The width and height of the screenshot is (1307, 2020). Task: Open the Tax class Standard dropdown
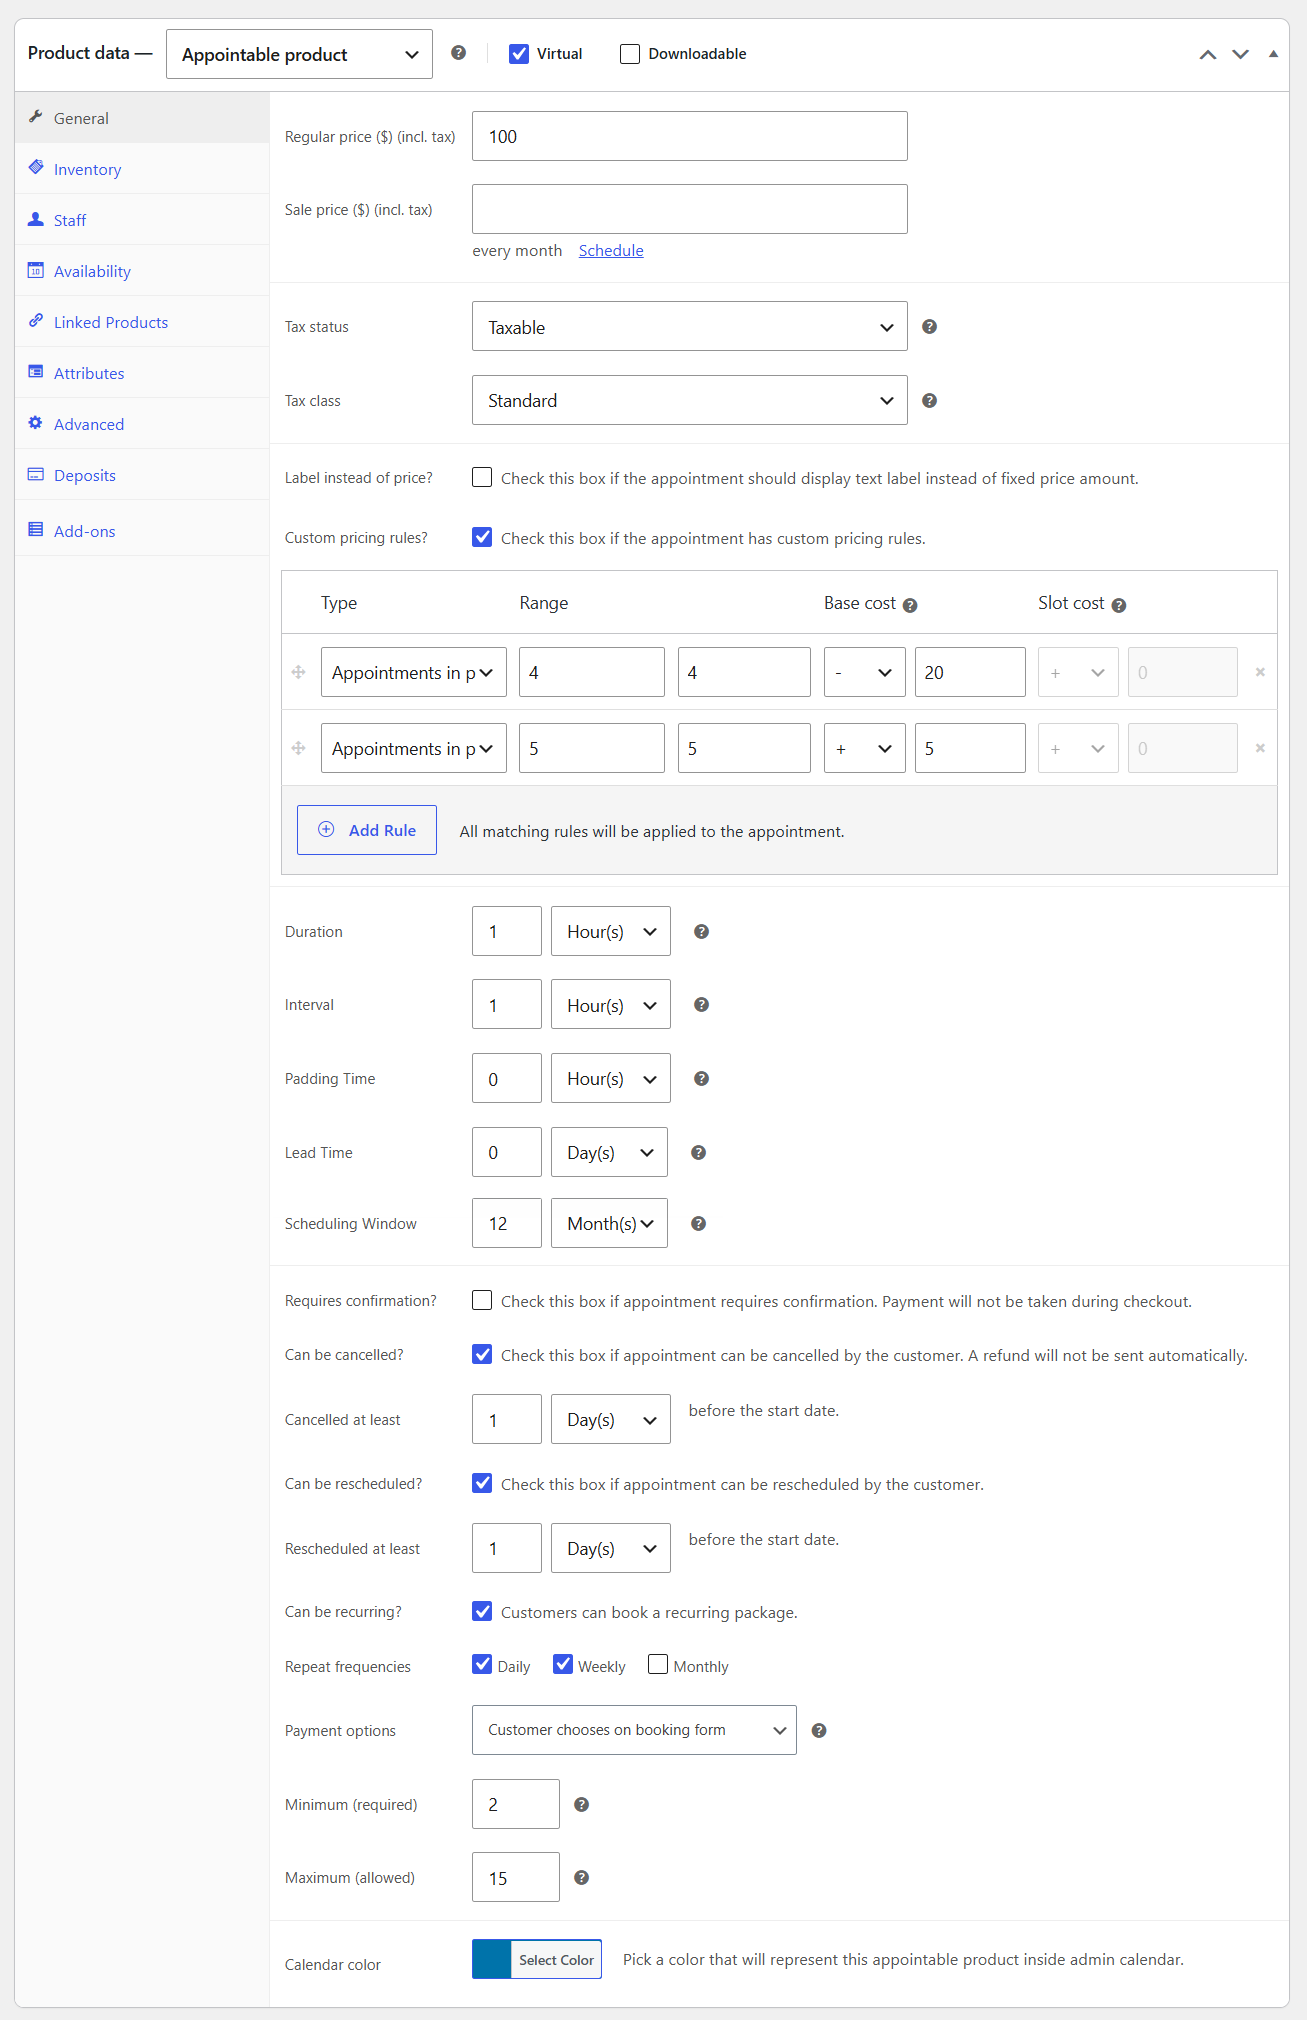(690, 400)
